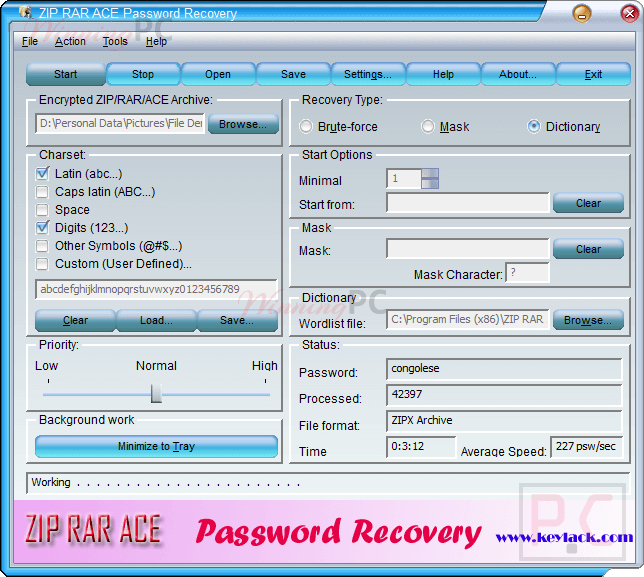Screen dimensions: 644x577
Task: Click the Minimal length value field
Action: (x=404, y=179)
